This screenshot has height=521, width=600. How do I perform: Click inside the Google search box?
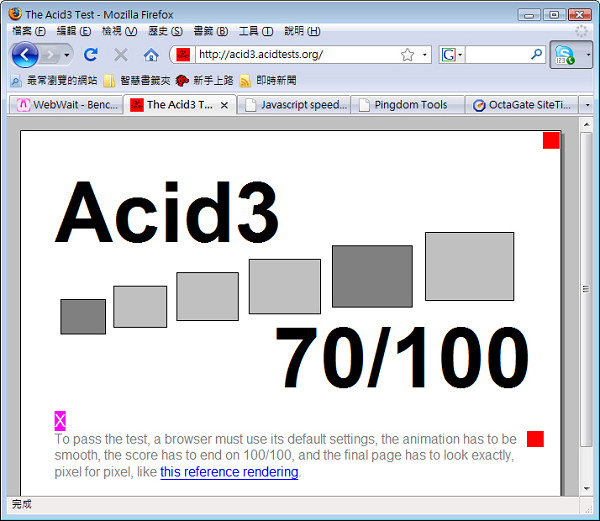click(x=497, y=55)
